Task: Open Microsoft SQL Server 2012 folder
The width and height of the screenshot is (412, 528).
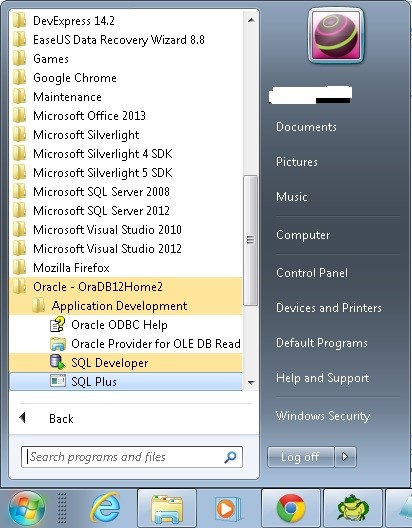Action: coord(126,211)
